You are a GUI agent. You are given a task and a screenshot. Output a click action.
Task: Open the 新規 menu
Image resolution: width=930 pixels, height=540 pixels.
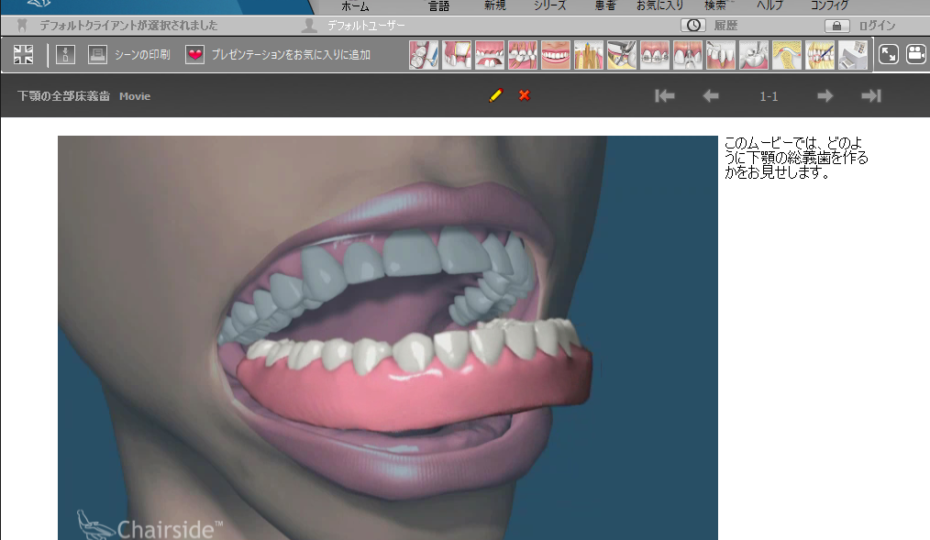[x=495, y=6]
